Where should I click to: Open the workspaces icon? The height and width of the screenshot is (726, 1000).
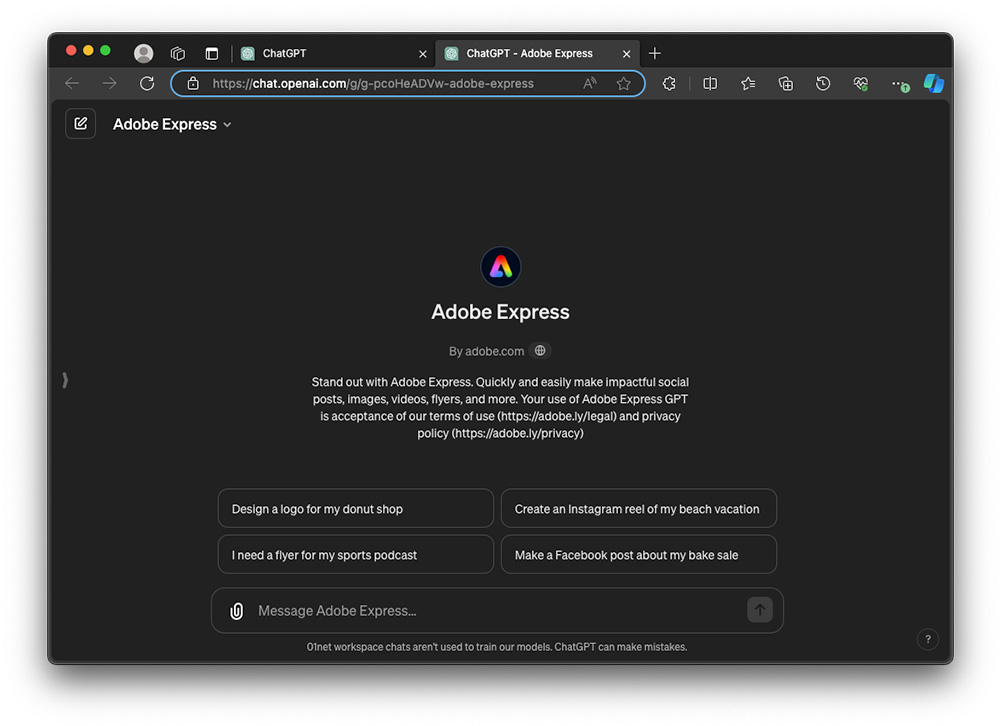click(x=178, y=54)
